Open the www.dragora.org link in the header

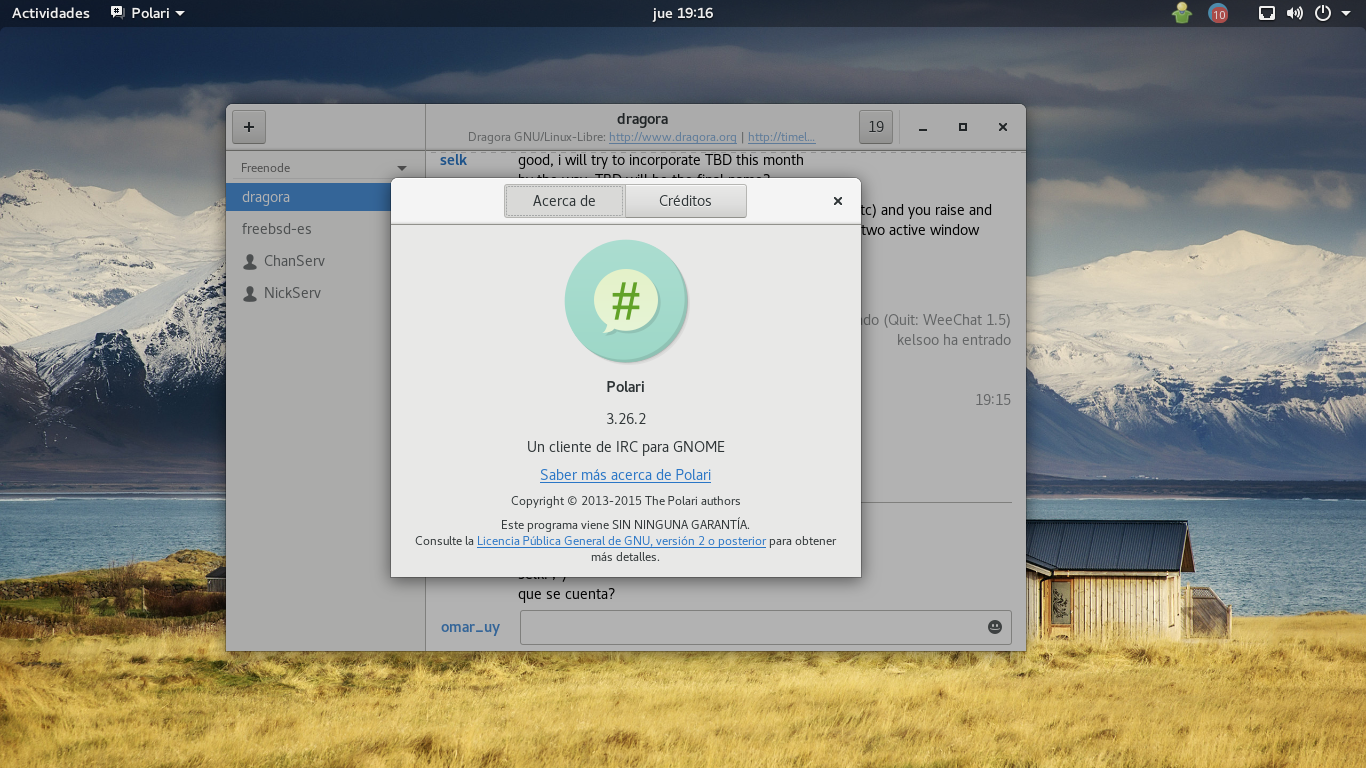(672, 137)
